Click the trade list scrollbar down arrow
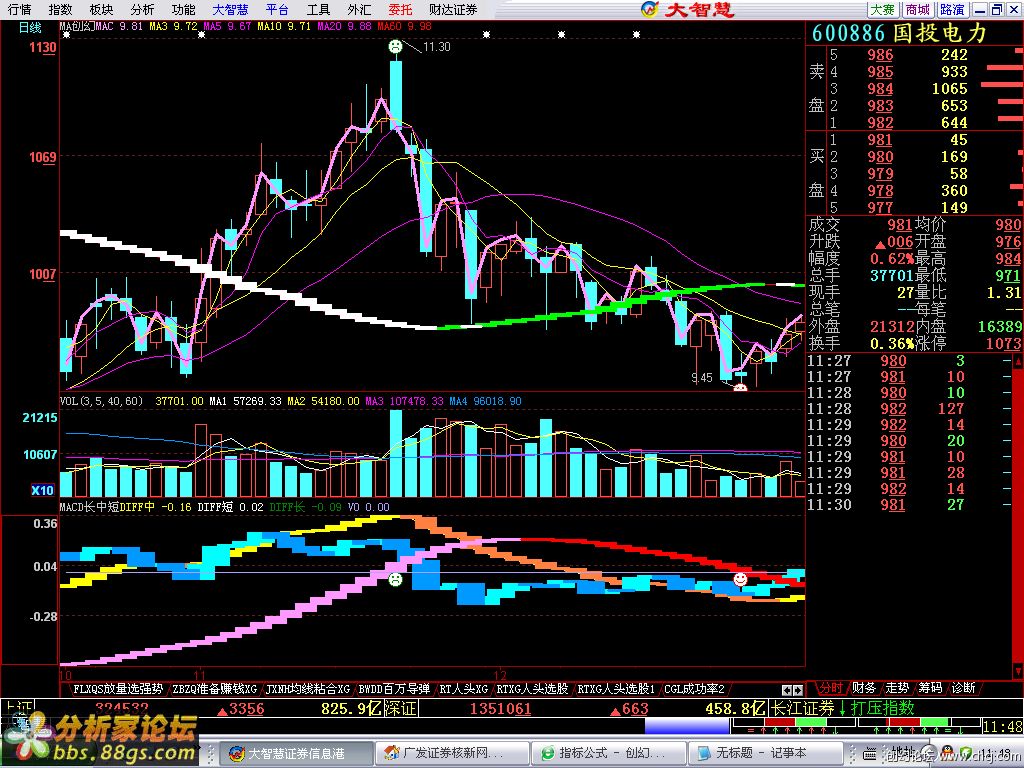The height and width of the screenshot is (768, 1024). coord(1017,671)
